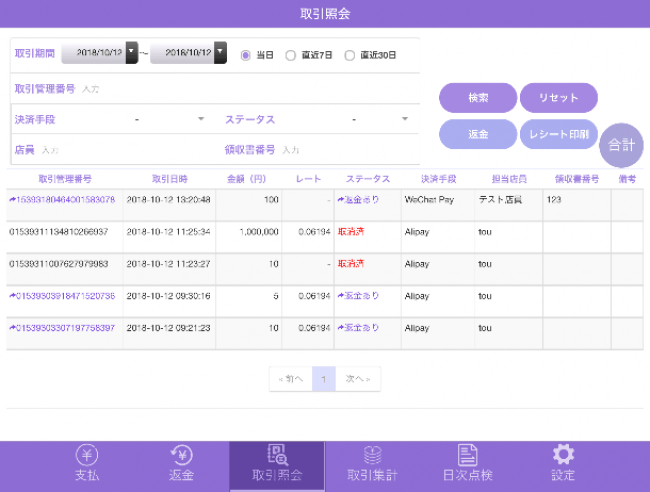Viewport: 650px width, 492px height.
Task: Click the 担当店員 column header
Action: [509, 179]
